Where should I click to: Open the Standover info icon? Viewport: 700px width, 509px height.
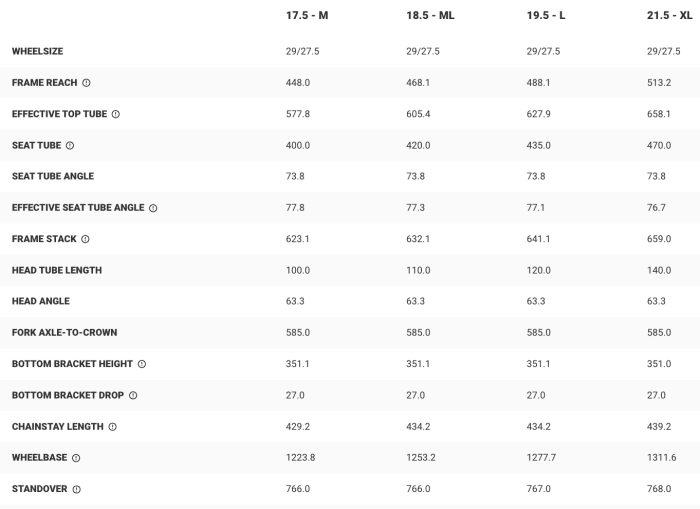tap(77, 489)
